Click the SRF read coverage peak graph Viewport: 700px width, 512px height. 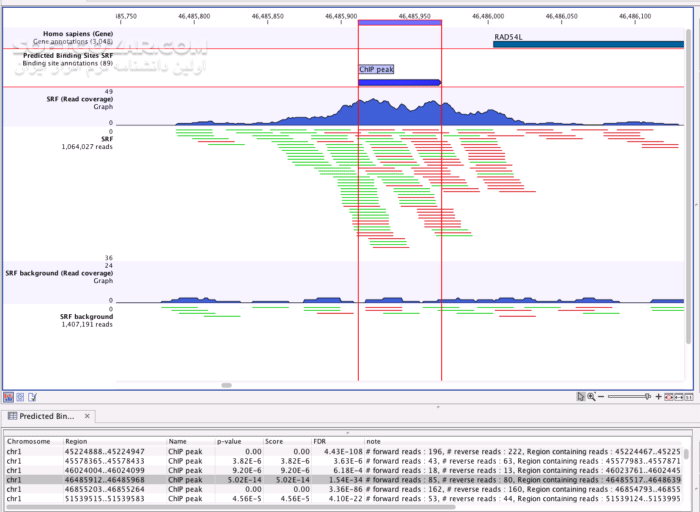[x=399, y=112]
